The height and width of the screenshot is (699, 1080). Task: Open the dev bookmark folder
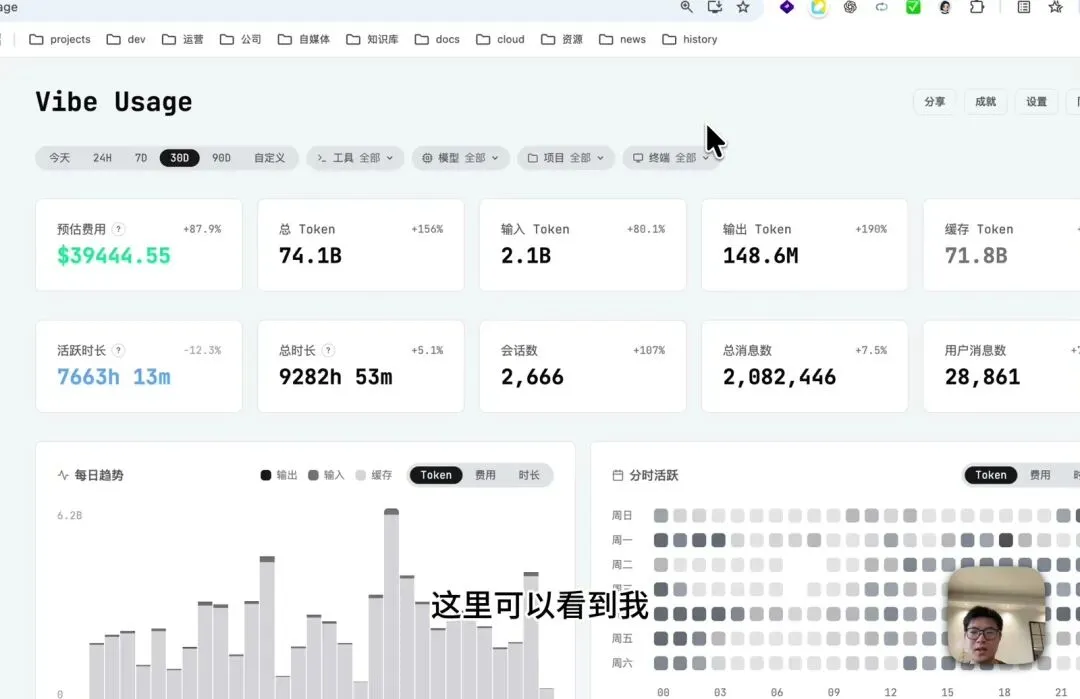coord(126,39)
